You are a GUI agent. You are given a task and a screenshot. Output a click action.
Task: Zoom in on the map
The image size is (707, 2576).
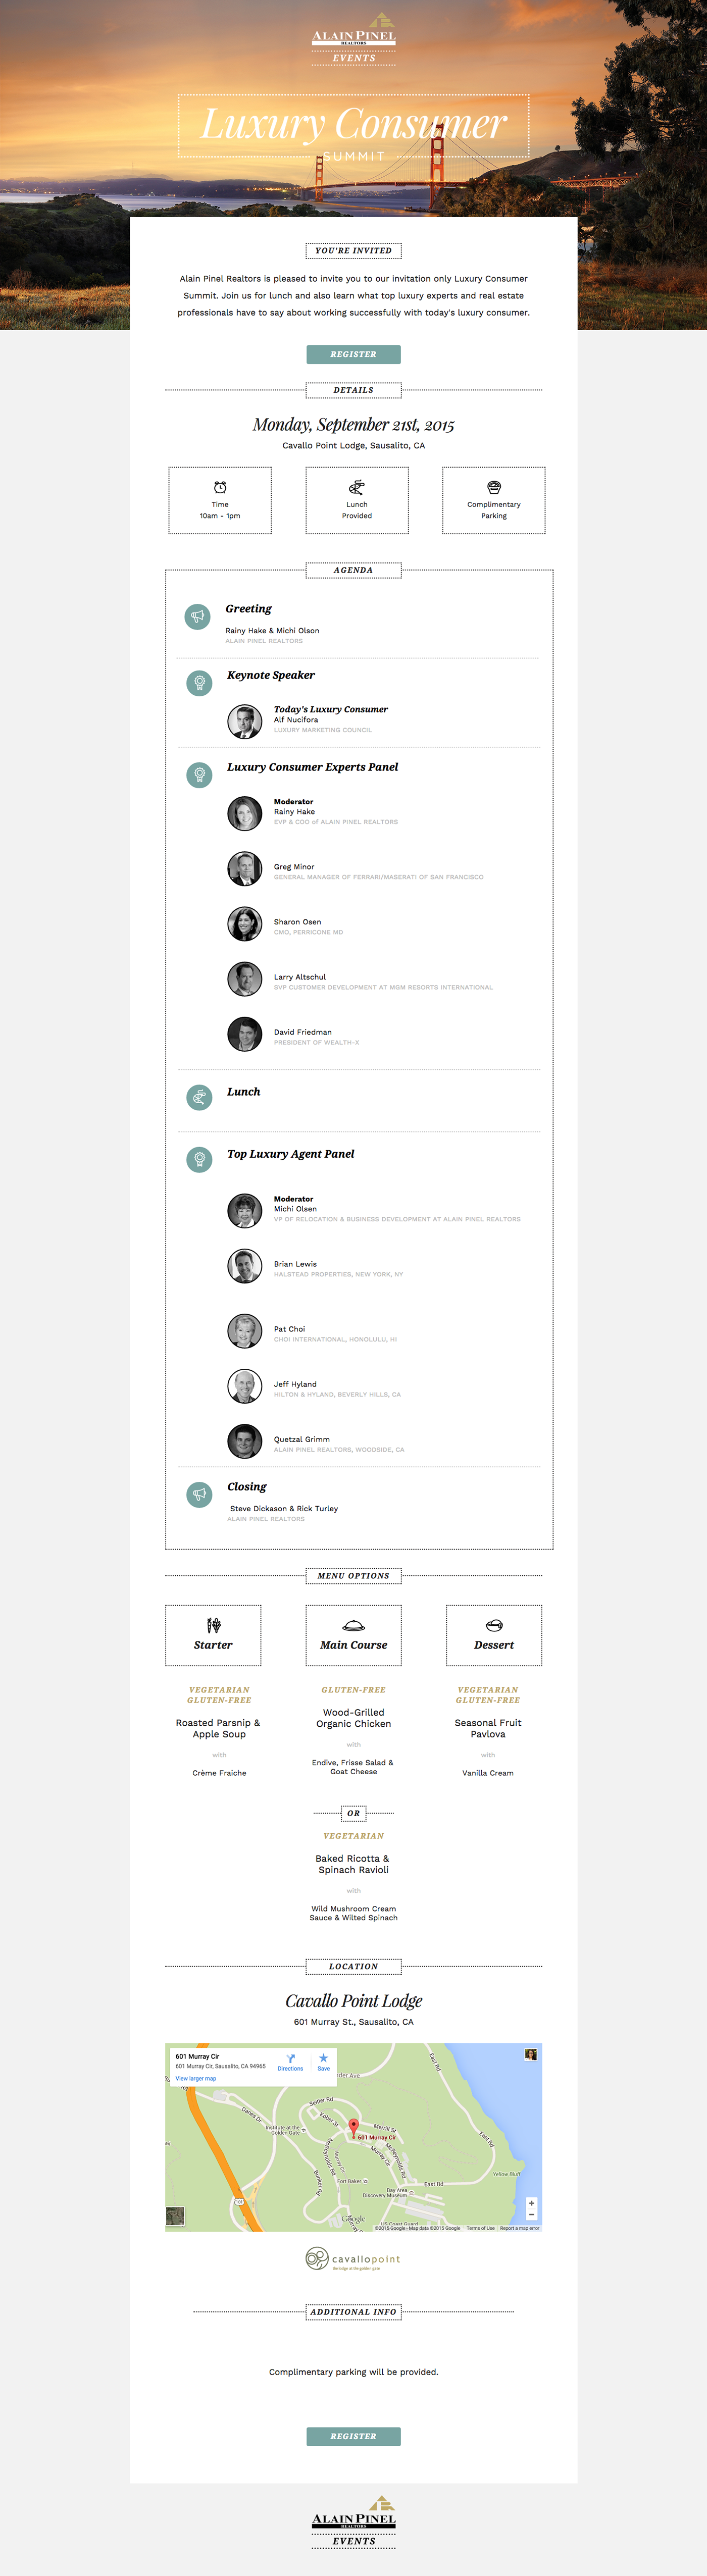point(531,2203)
